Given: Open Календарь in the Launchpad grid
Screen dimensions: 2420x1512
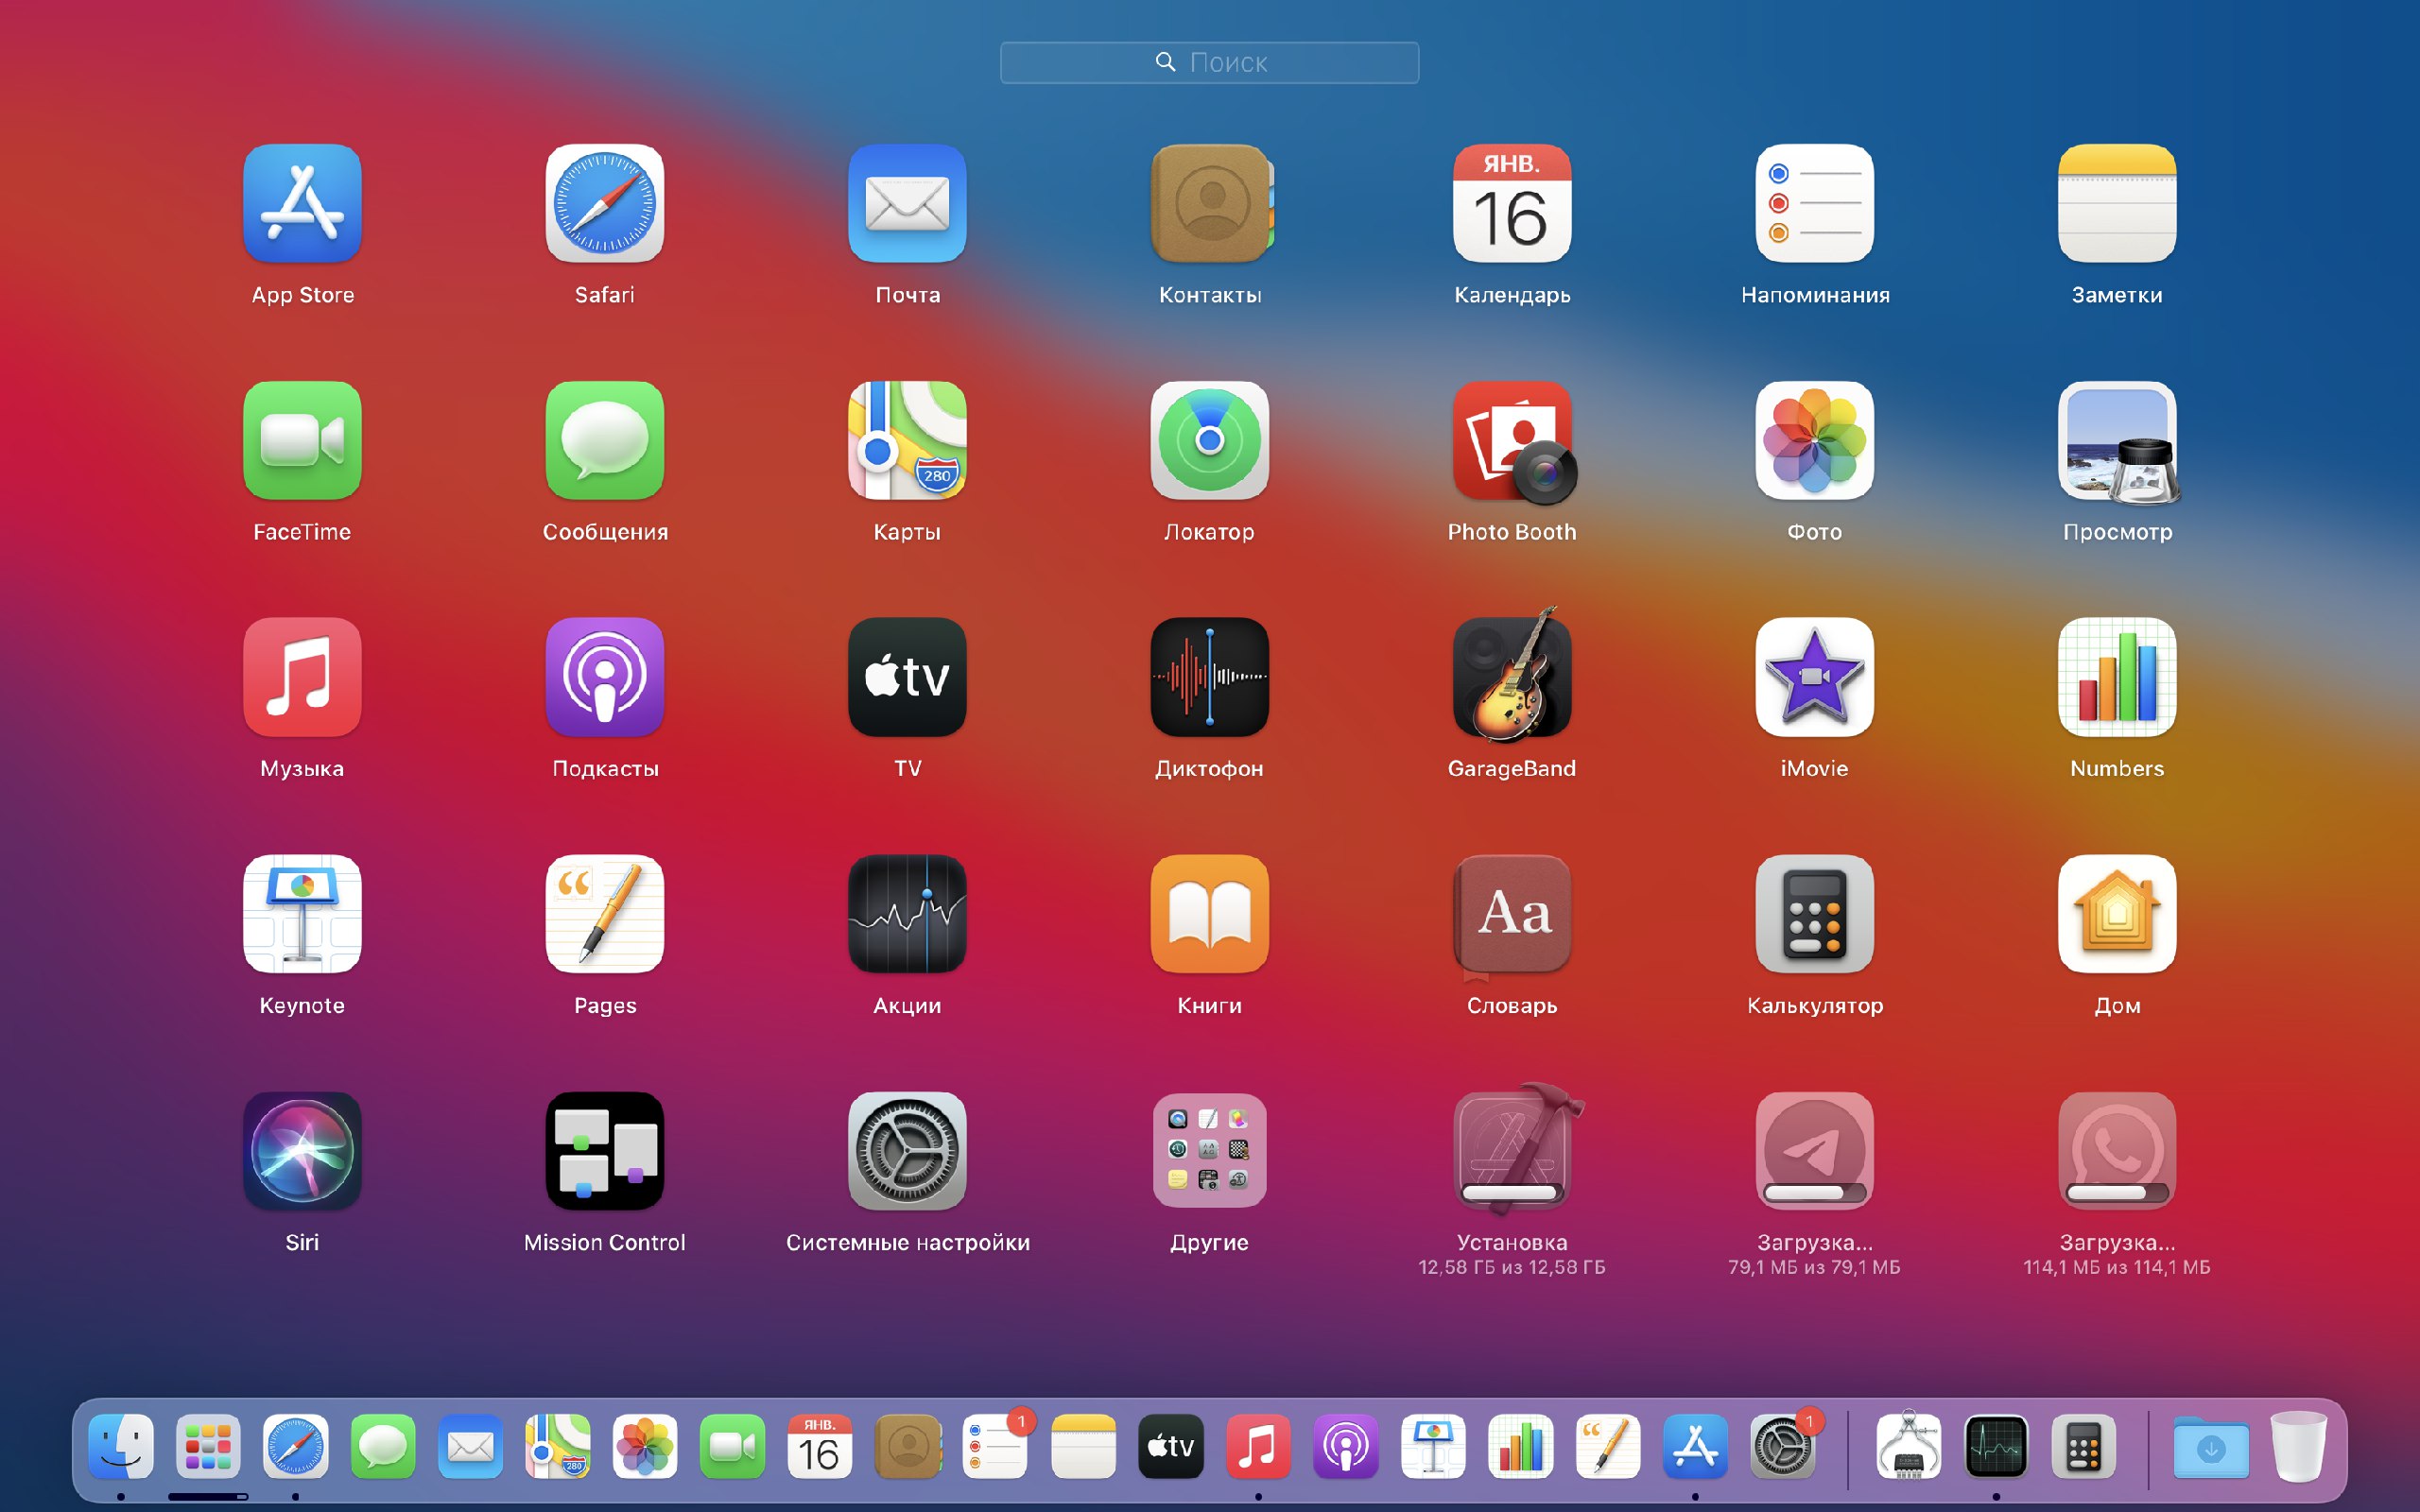Looking at the screenshot, I should [x=1512, y=204].
